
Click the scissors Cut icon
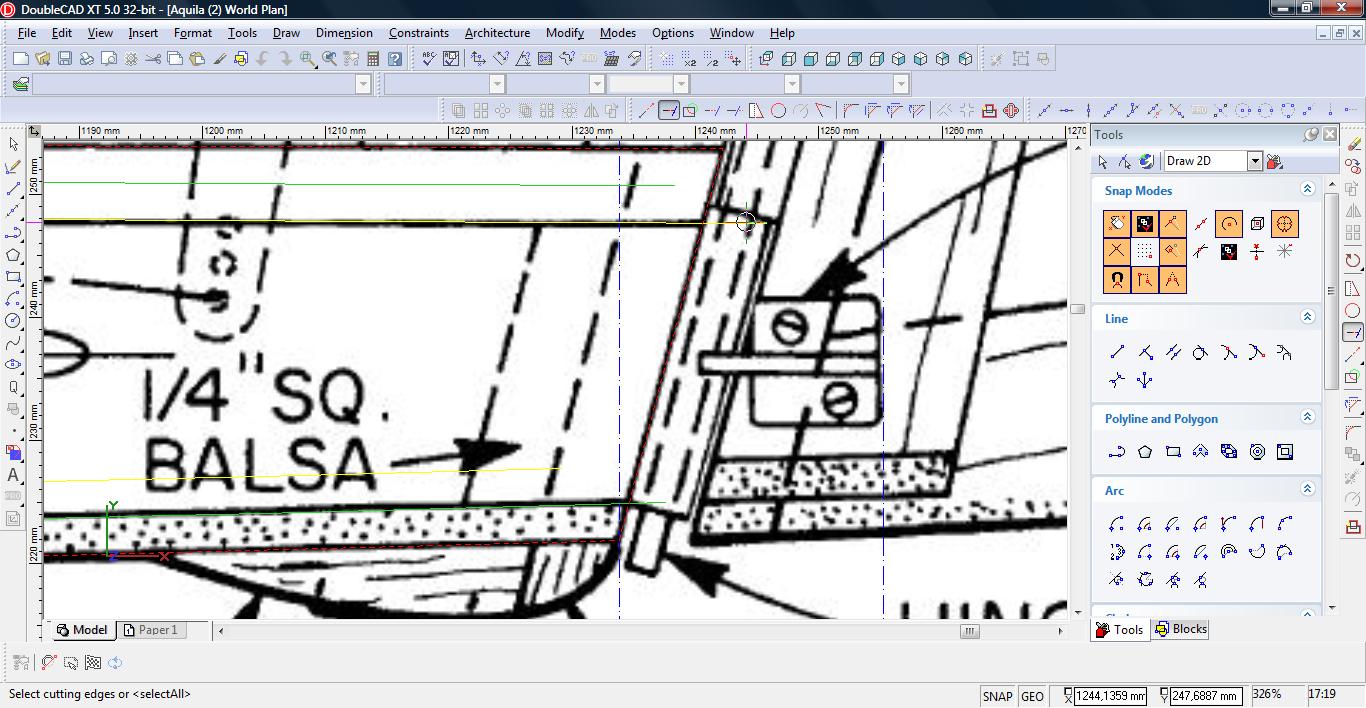pyautogui.click(x=153, y=59)
